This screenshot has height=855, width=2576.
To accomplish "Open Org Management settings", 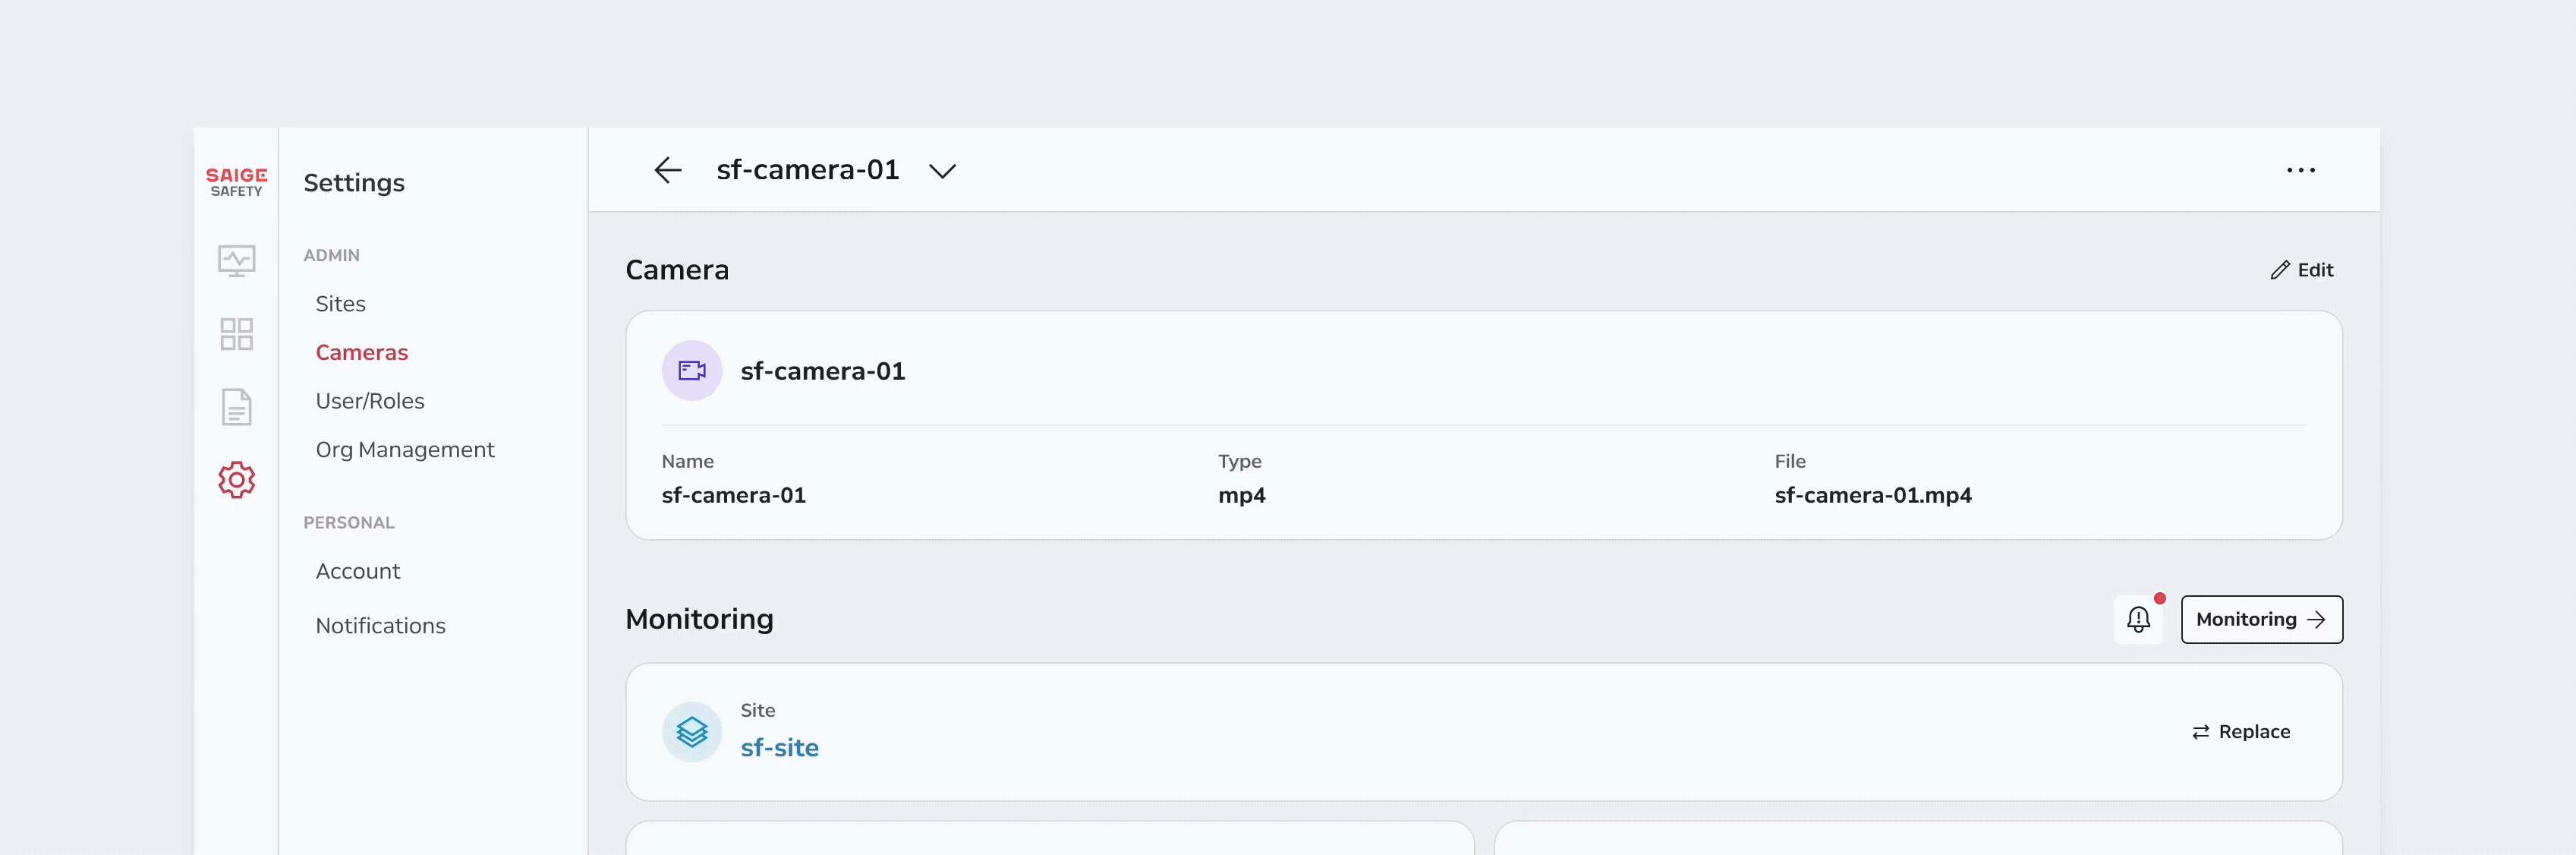I will [405, 450].
